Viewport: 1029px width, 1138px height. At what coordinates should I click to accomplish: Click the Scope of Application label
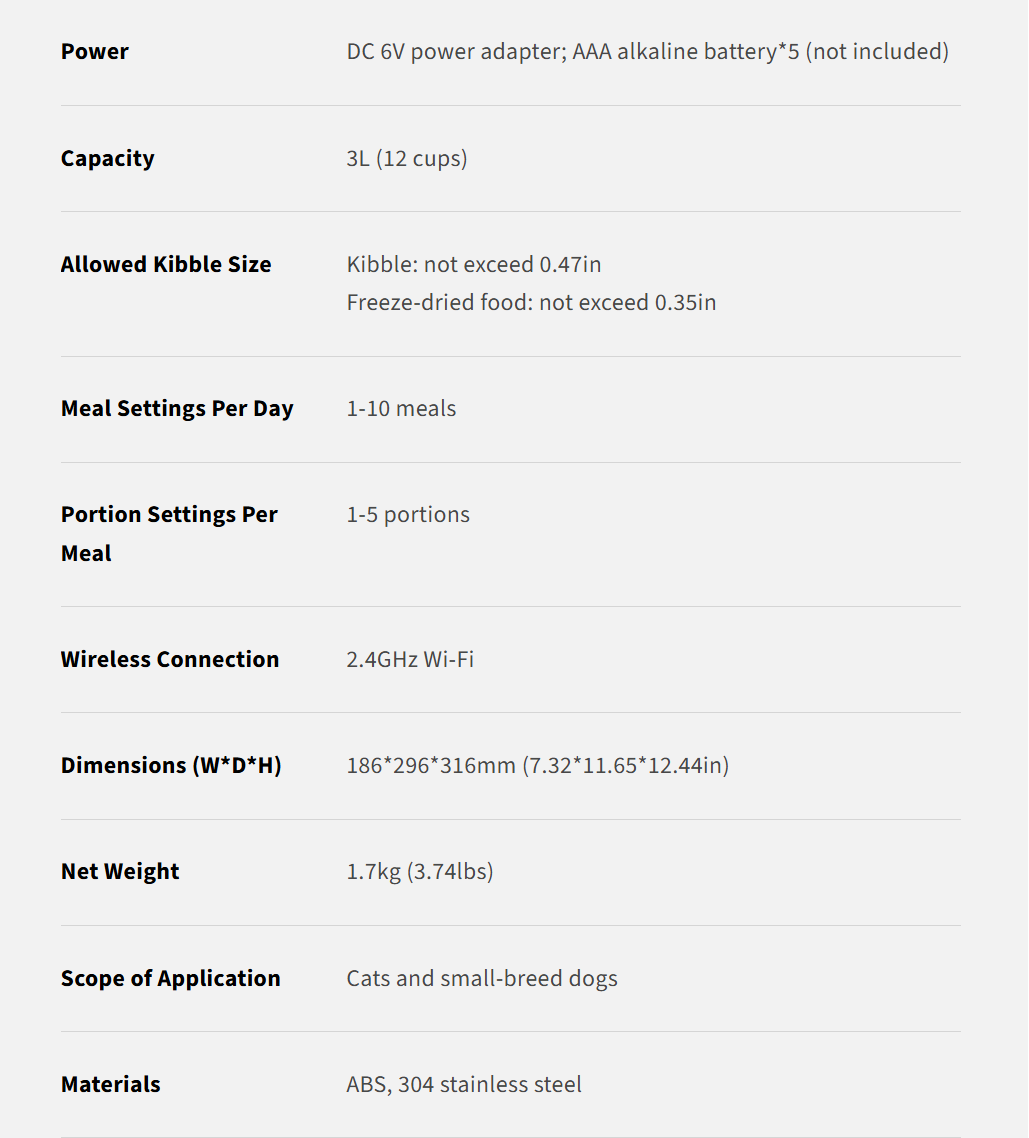click(x=171, y=979)
